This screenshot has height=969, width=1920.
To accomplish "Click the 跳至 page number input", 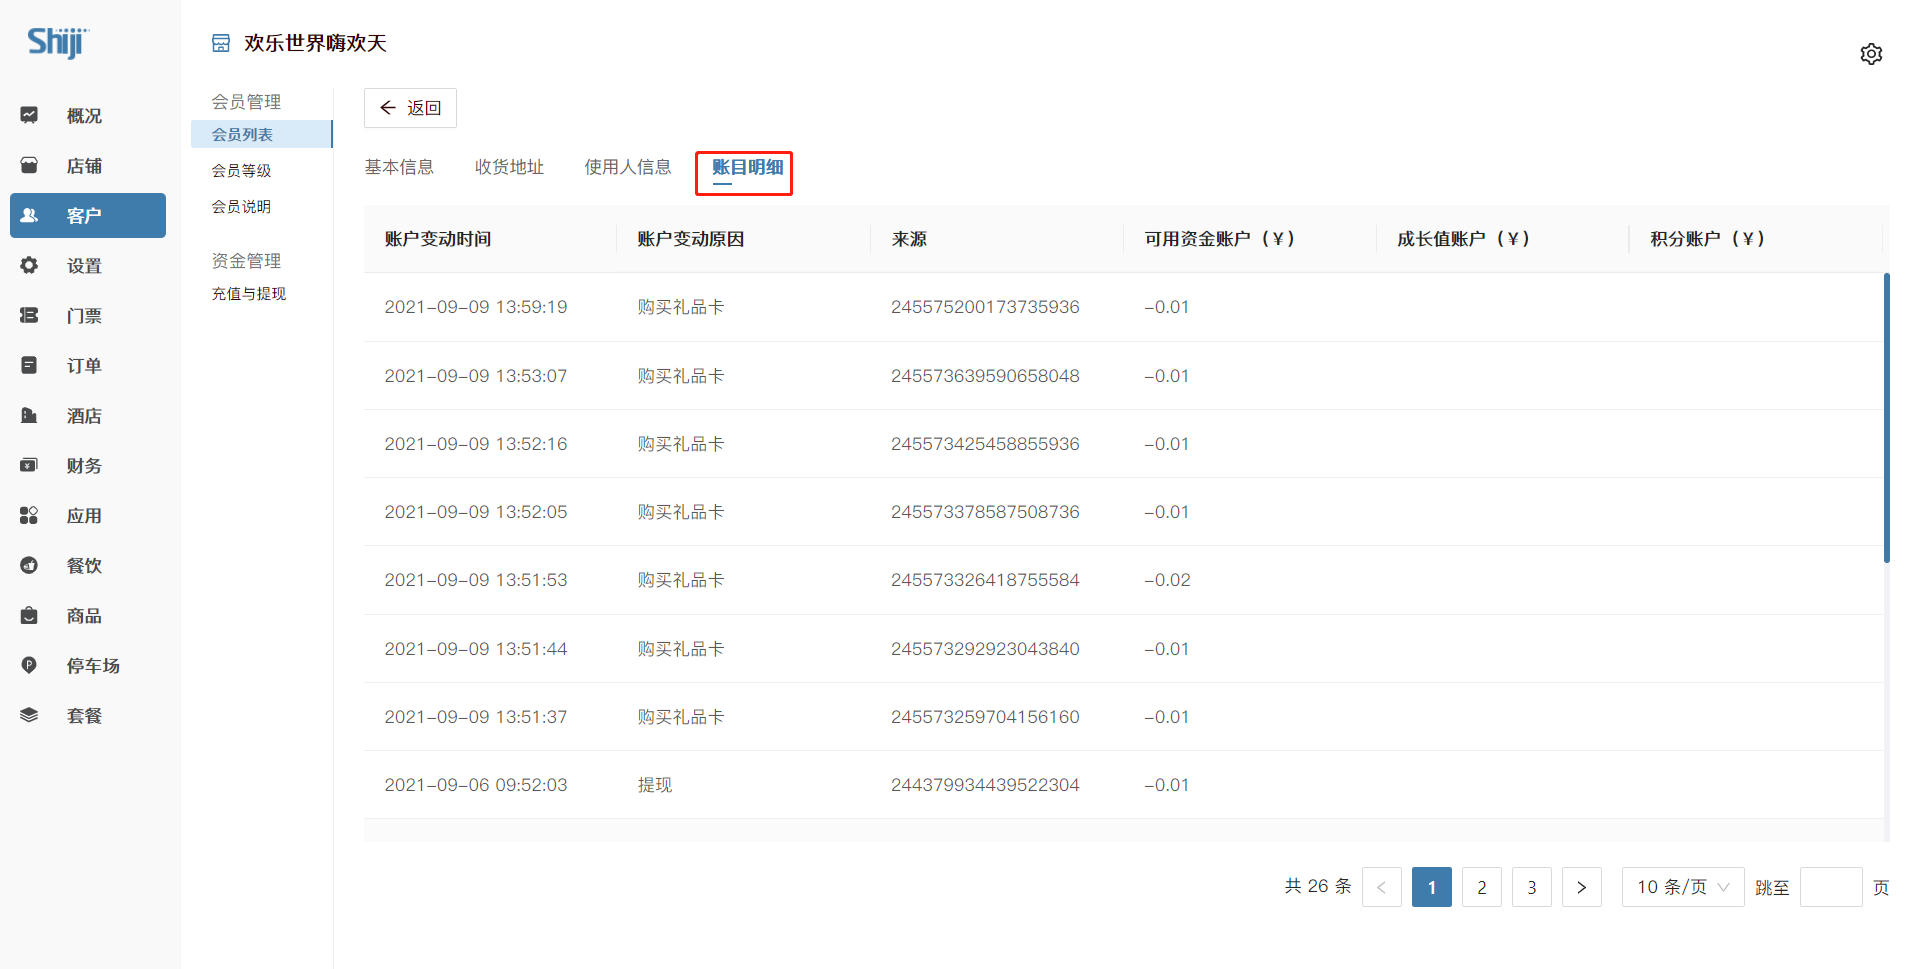I will pyautogui.click(x=1831, y=887).
